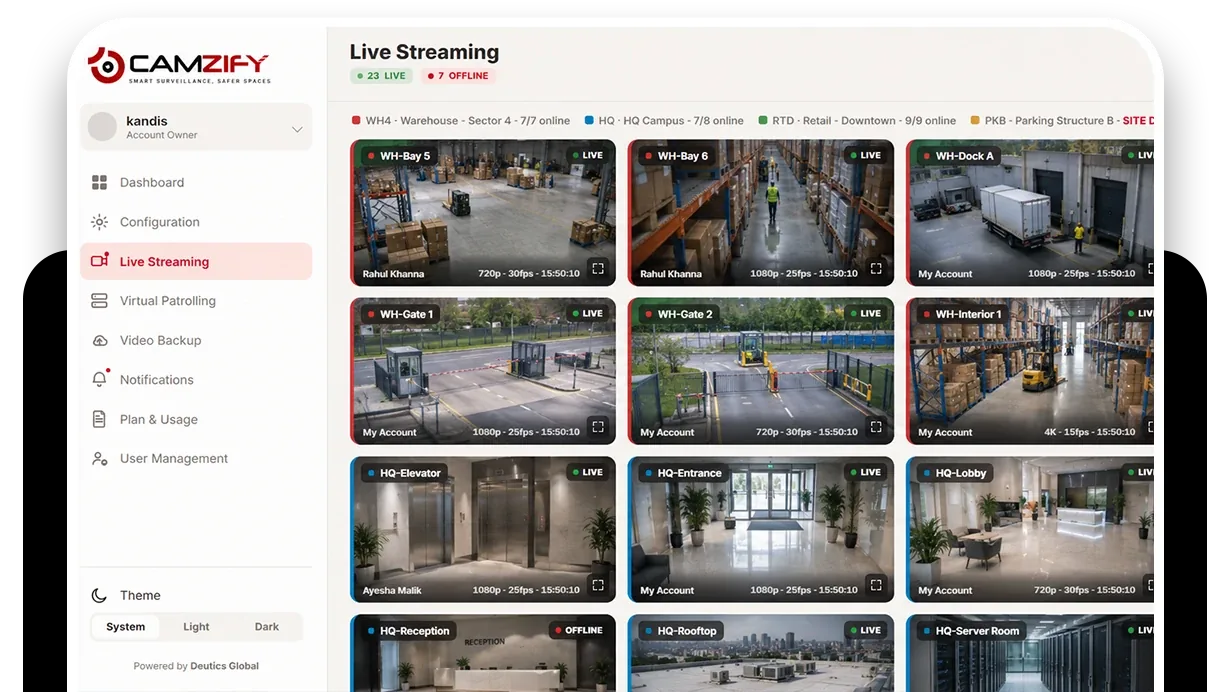
Task: Open Video Backup menu item
Action: 196,340
